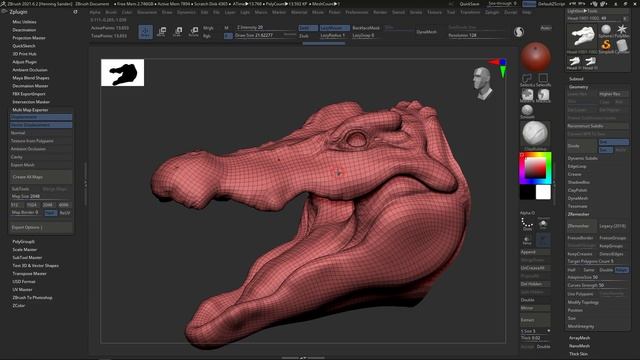Toggle the Rgb channel button
This screenshot has width=640, height=360.
pos(207,36)
